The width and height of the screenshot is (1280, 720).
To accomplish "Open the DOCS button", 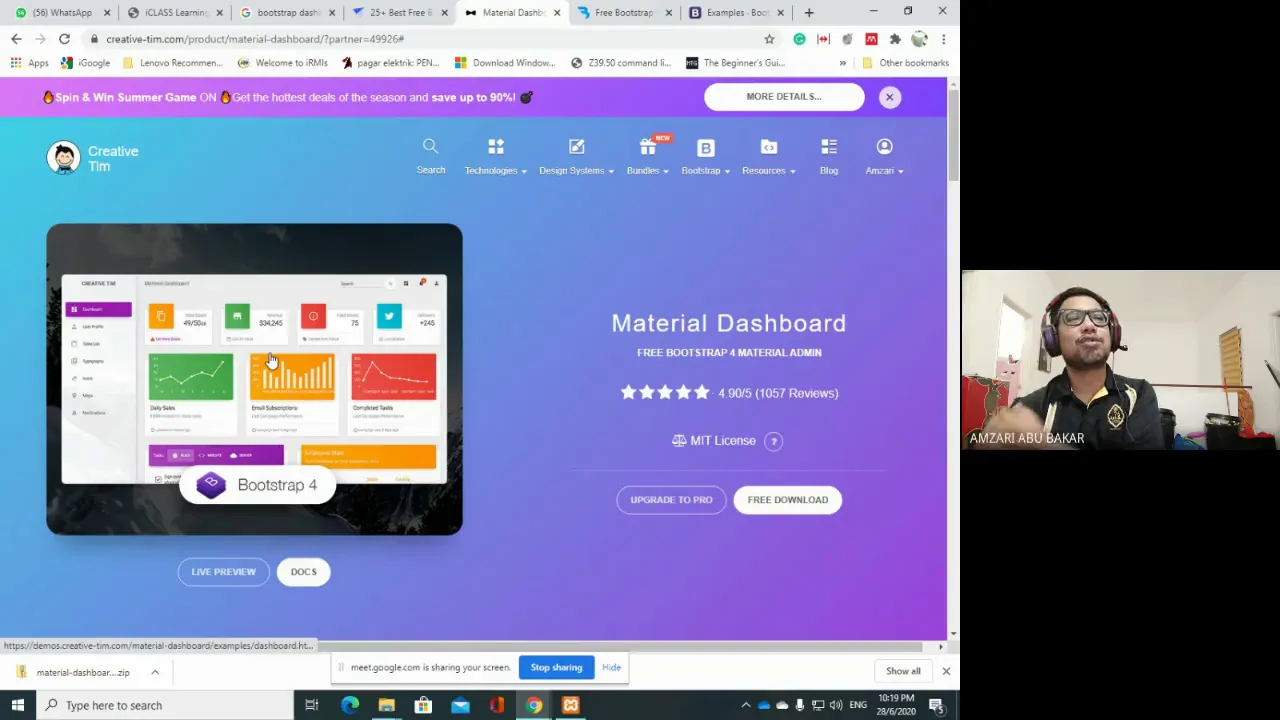I will click(303, 572).
